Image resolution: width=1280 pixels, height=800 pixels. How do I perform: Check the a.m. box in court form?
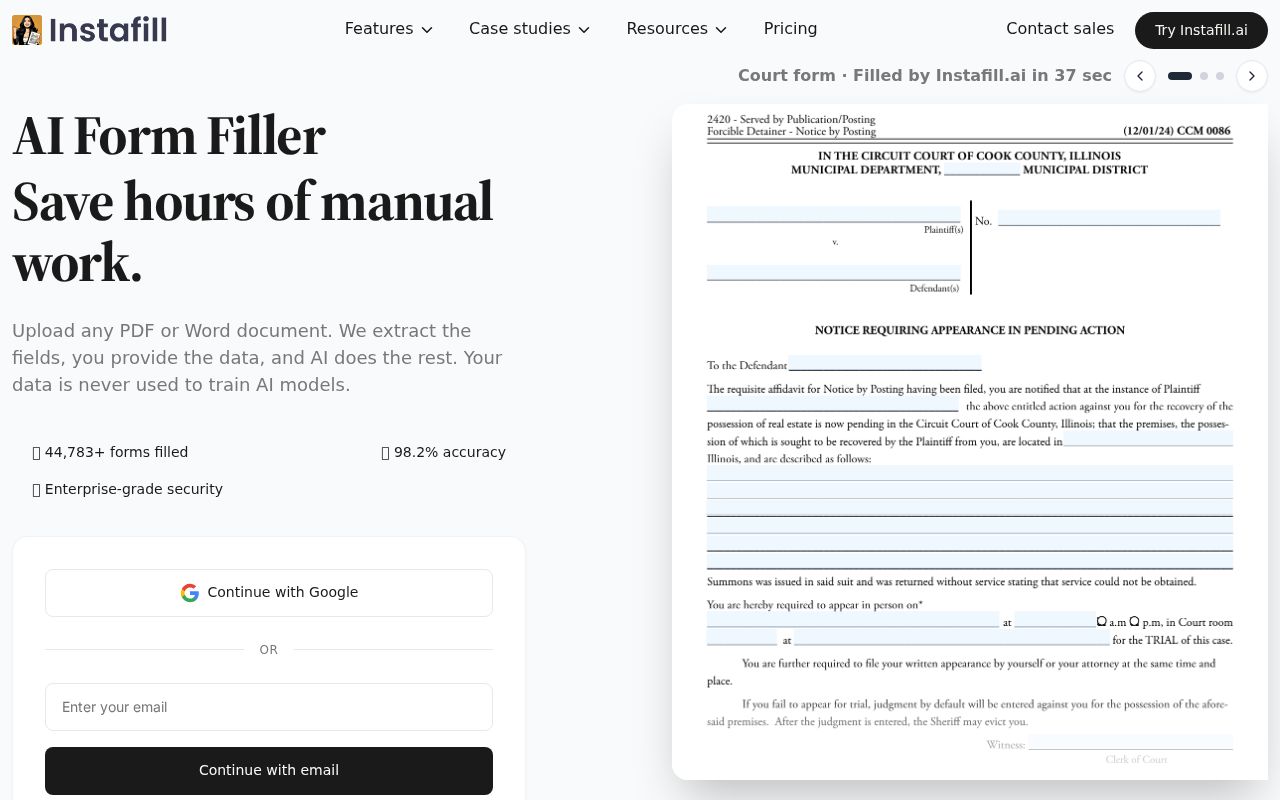click(x=1102, y=621)
